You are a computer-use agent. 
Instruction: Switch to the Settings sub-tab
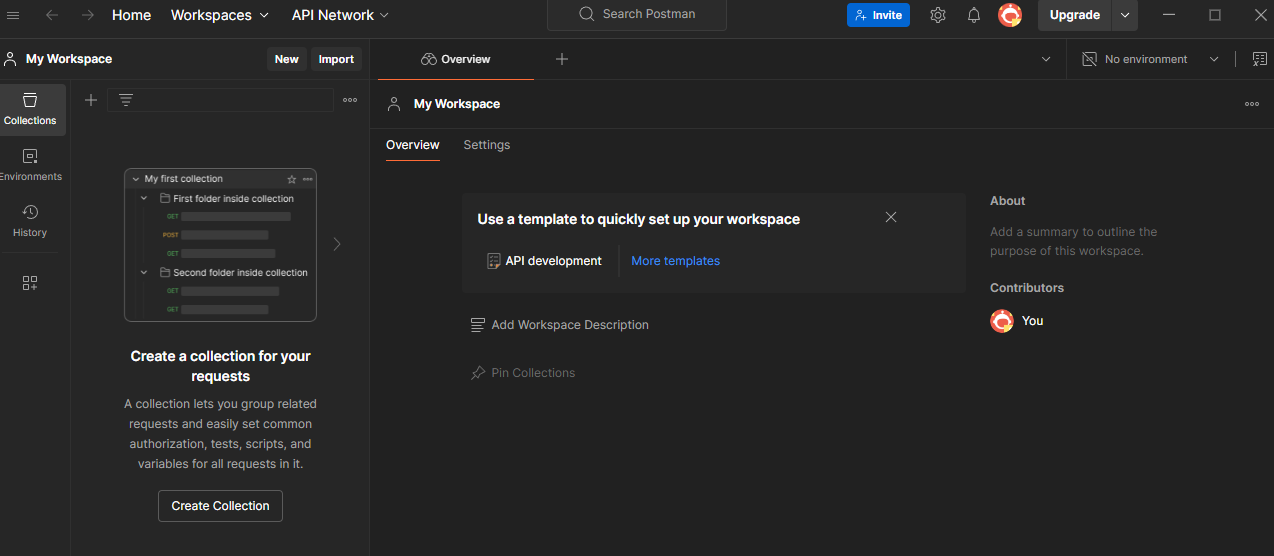(x=487, y=145)
